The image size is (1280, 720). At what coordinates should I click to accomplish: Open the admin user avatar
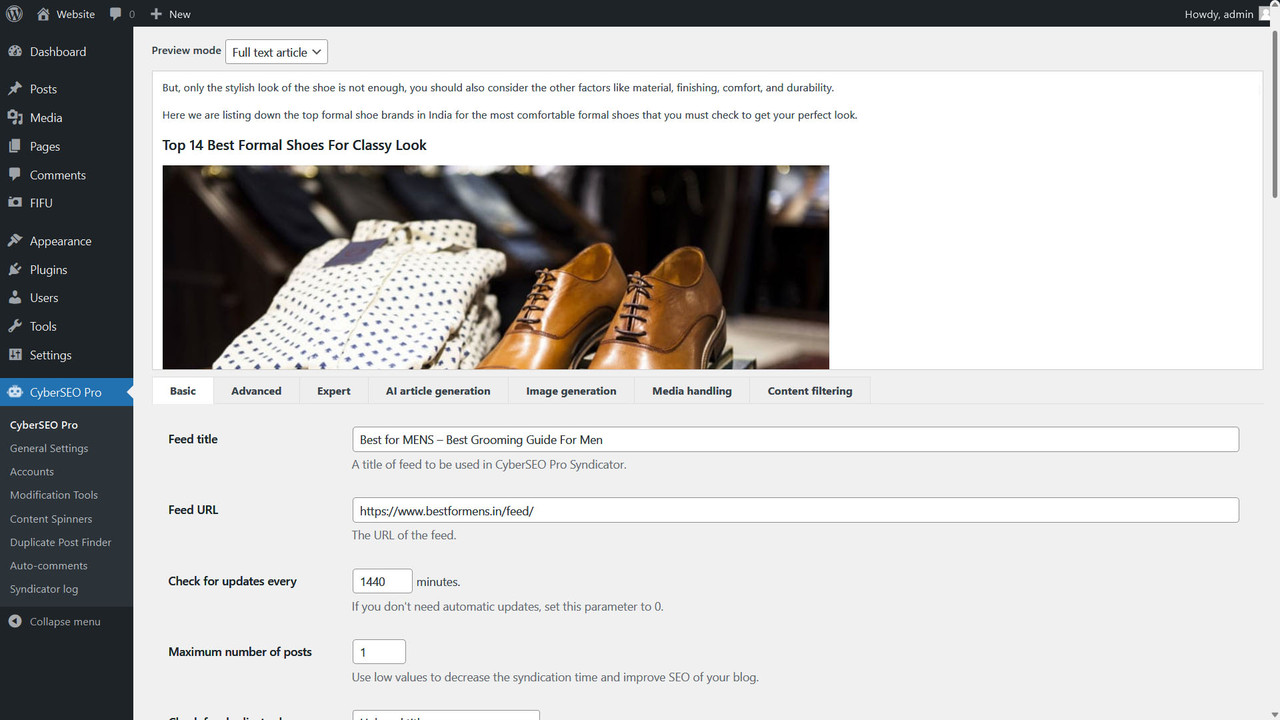[1266, 14]
